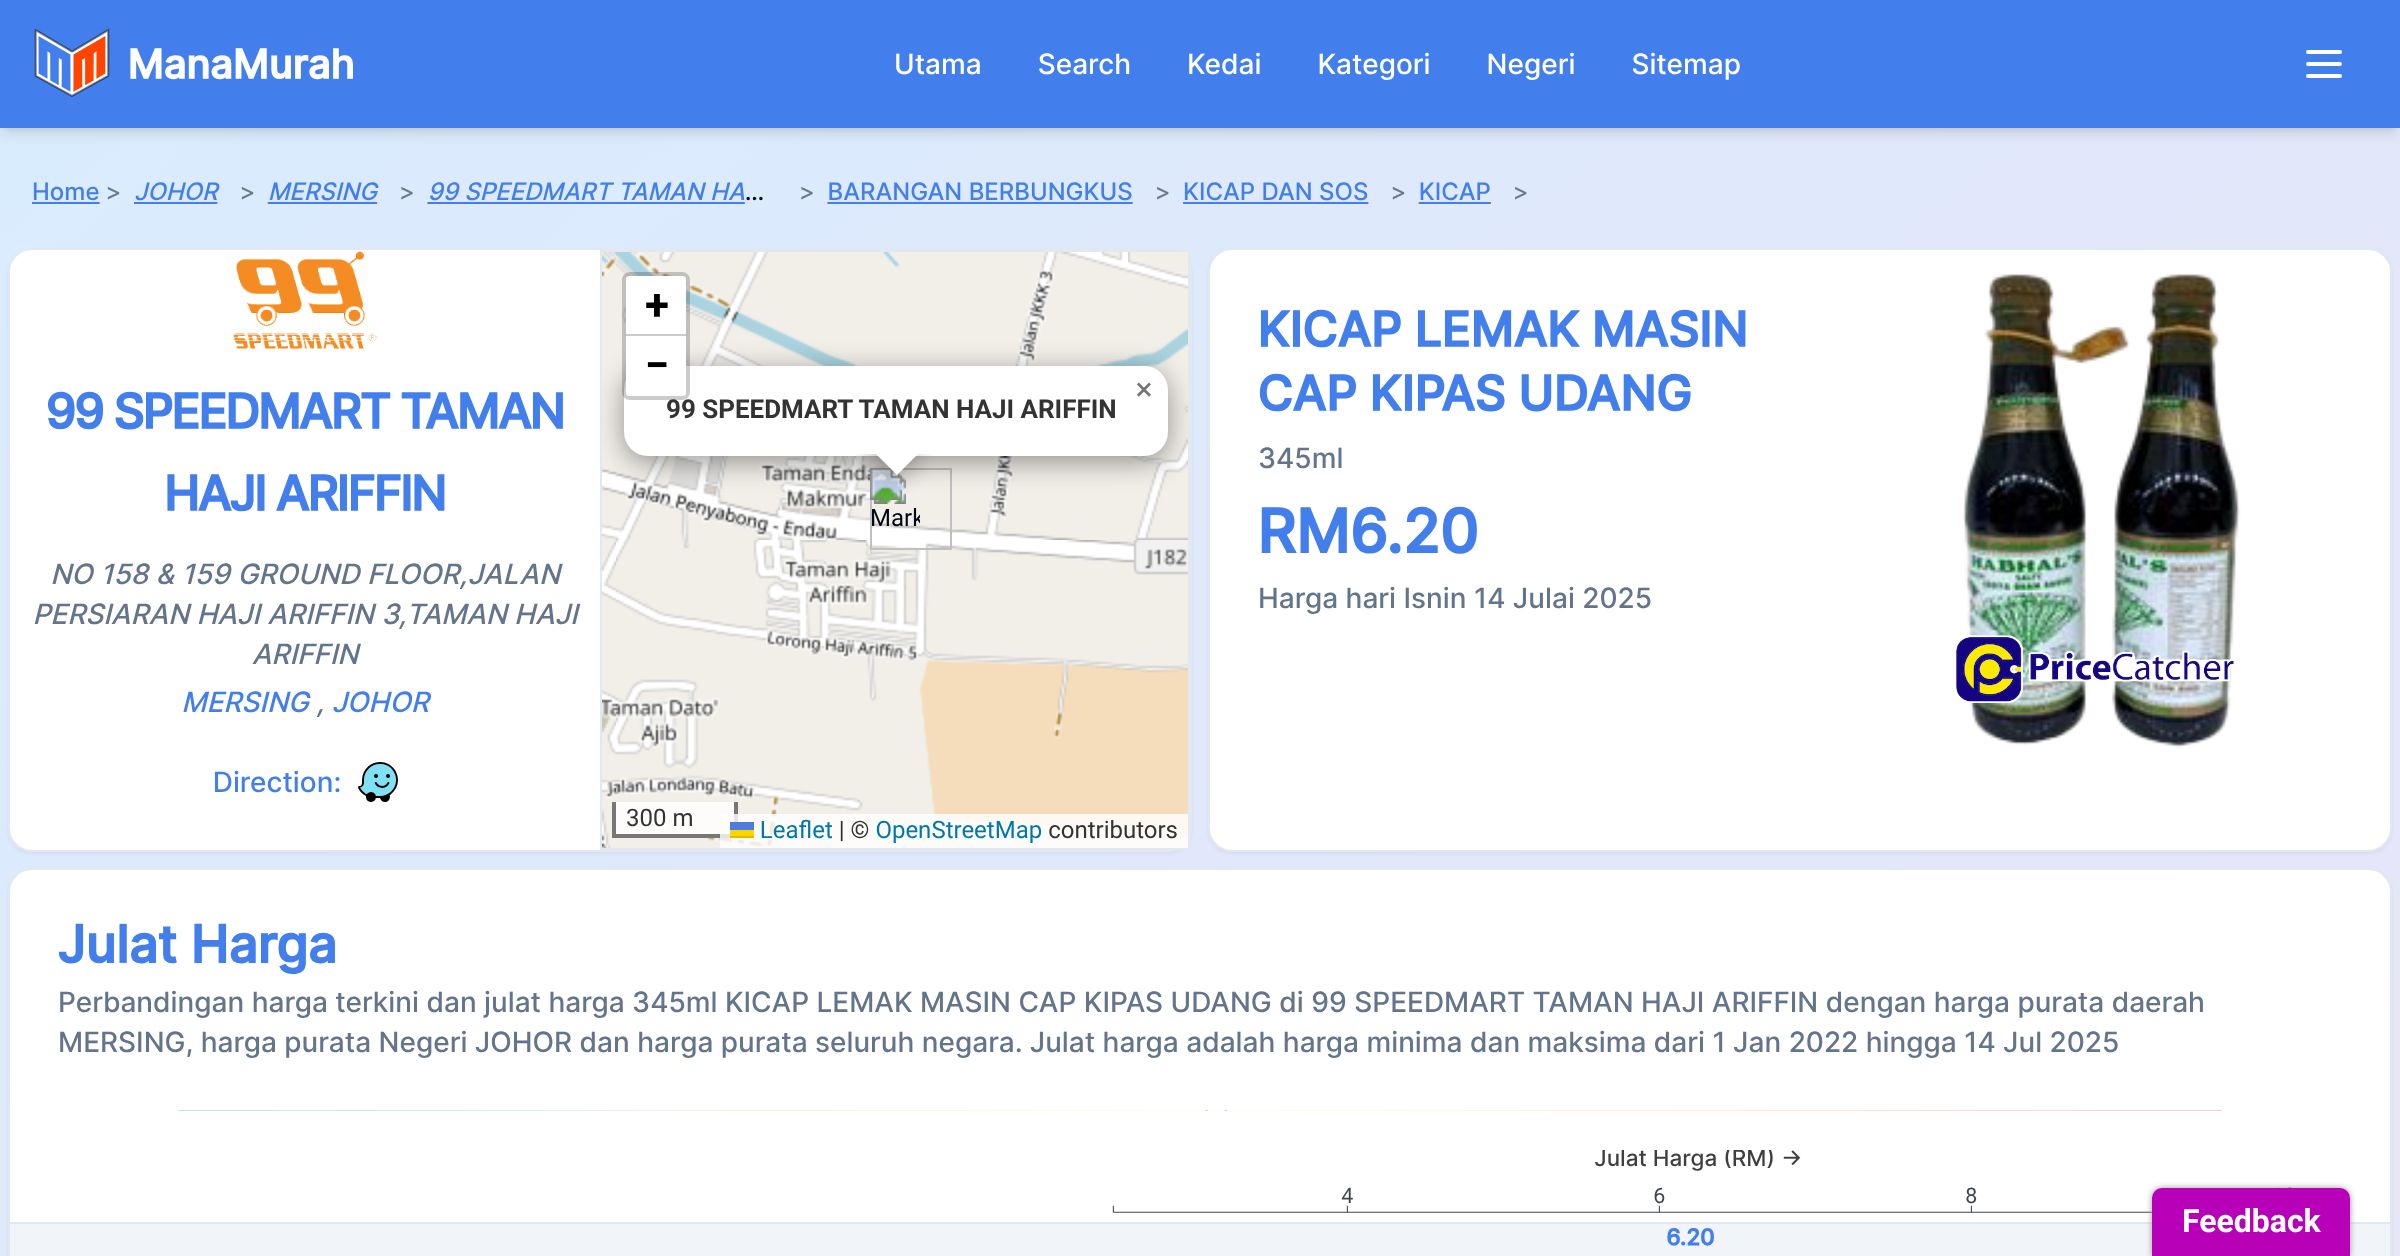Click the JOHOR breadcrumb link
The width and height of the screenshot is (2400, 1256).
177,191
